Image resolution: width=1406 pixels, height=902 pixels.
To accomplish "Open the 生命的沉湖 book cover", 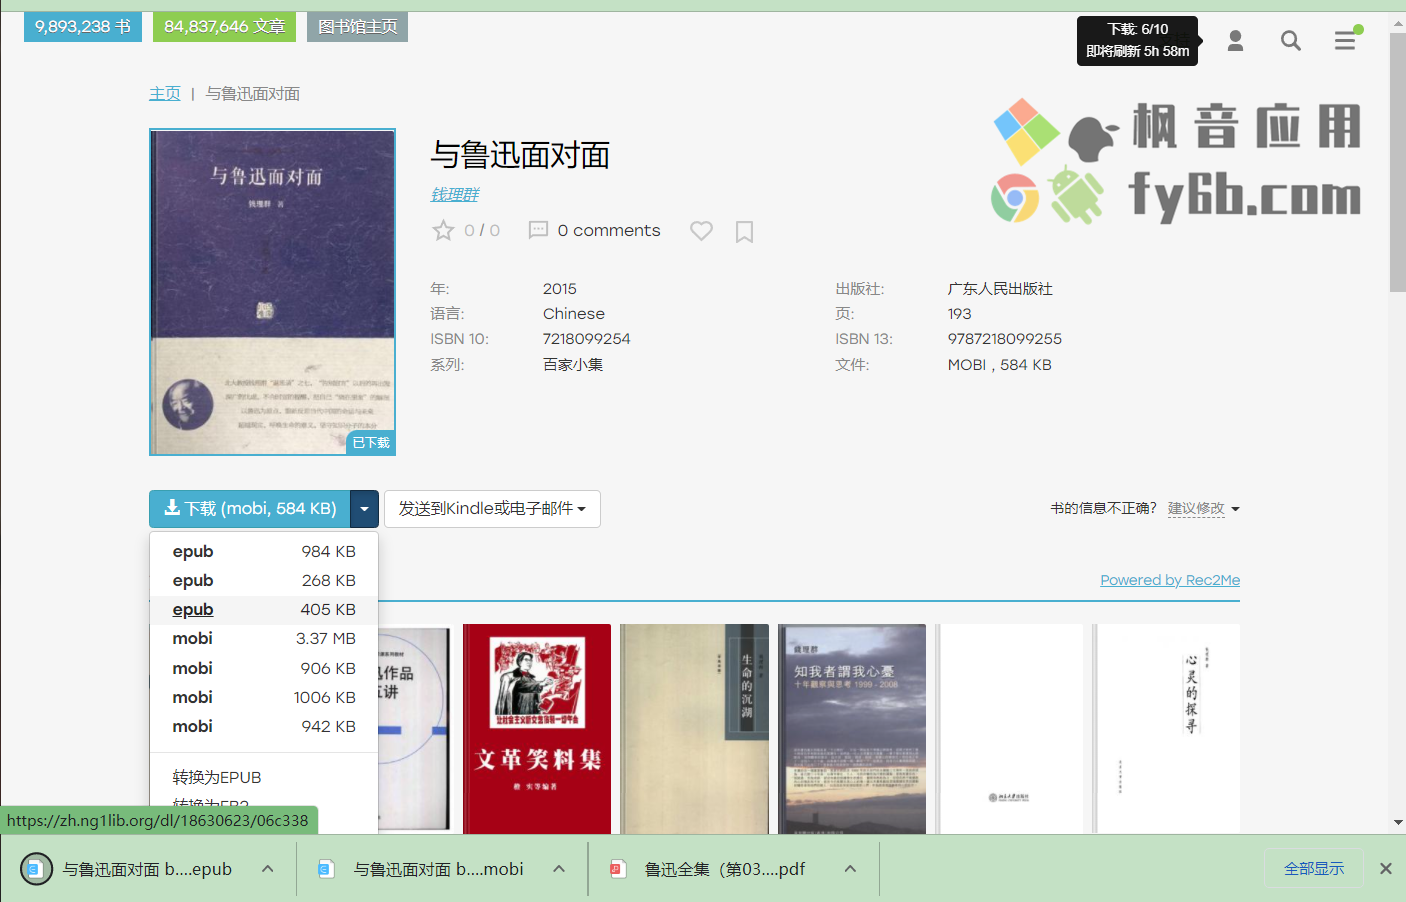I will point(694,728).
